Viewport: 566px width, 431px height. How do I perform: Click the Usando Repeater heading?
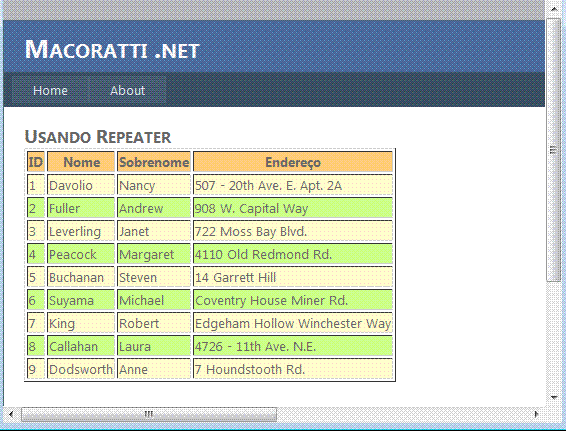click(x=98, y=137)
